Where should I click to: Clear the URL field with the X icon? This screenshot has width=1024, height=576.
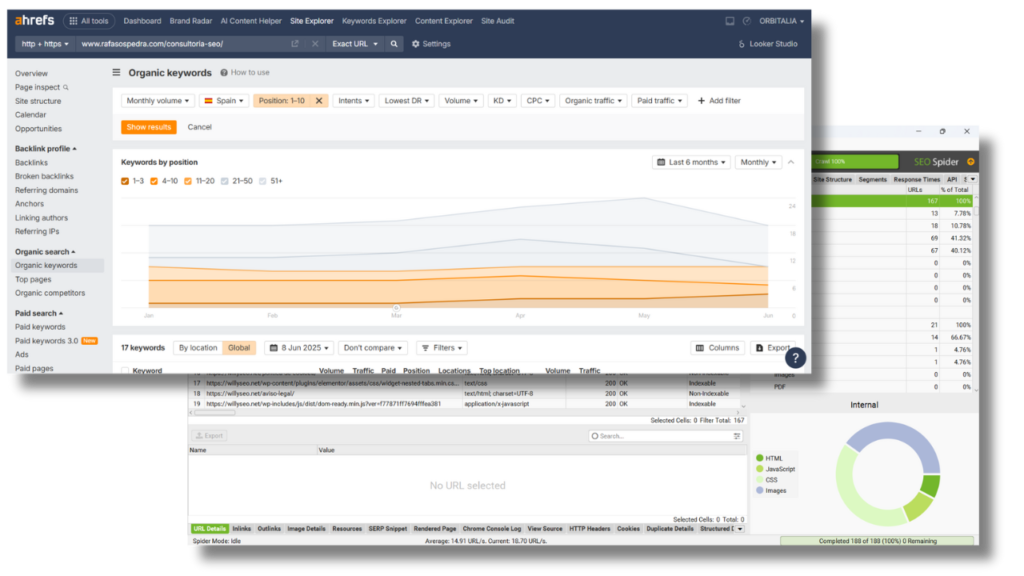[x=315, y=44]
